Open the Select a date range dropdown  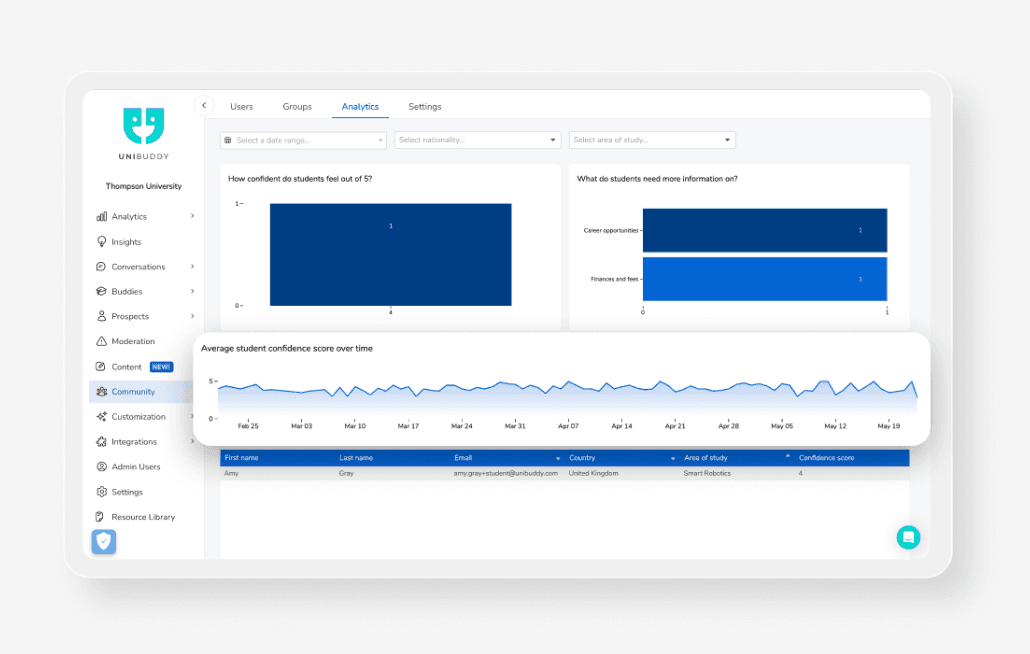[x=303, y=140]
